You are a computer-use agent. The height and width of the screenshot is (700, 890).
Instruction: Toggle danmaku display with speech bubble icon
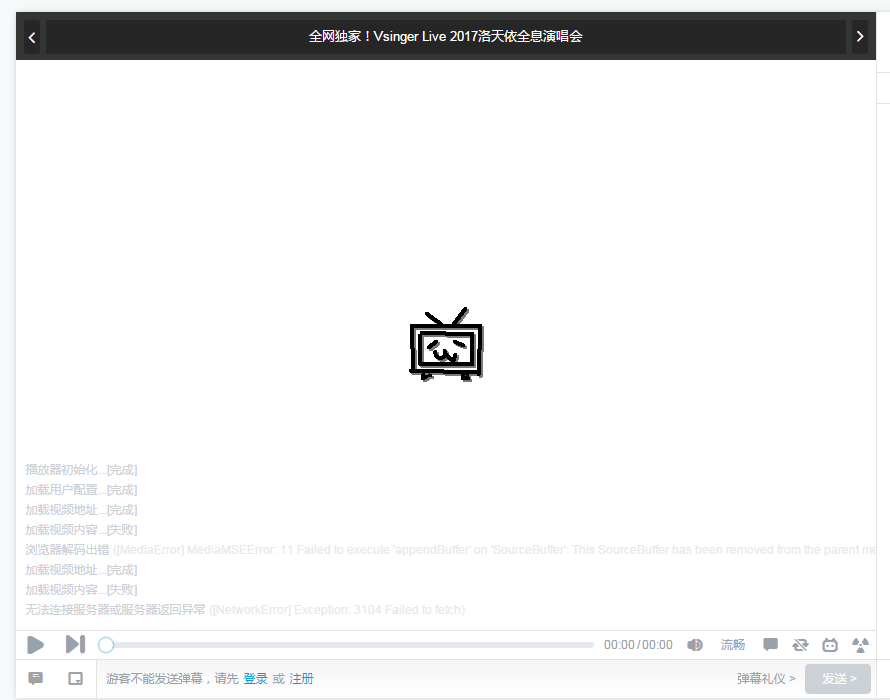tap(770, 644)
